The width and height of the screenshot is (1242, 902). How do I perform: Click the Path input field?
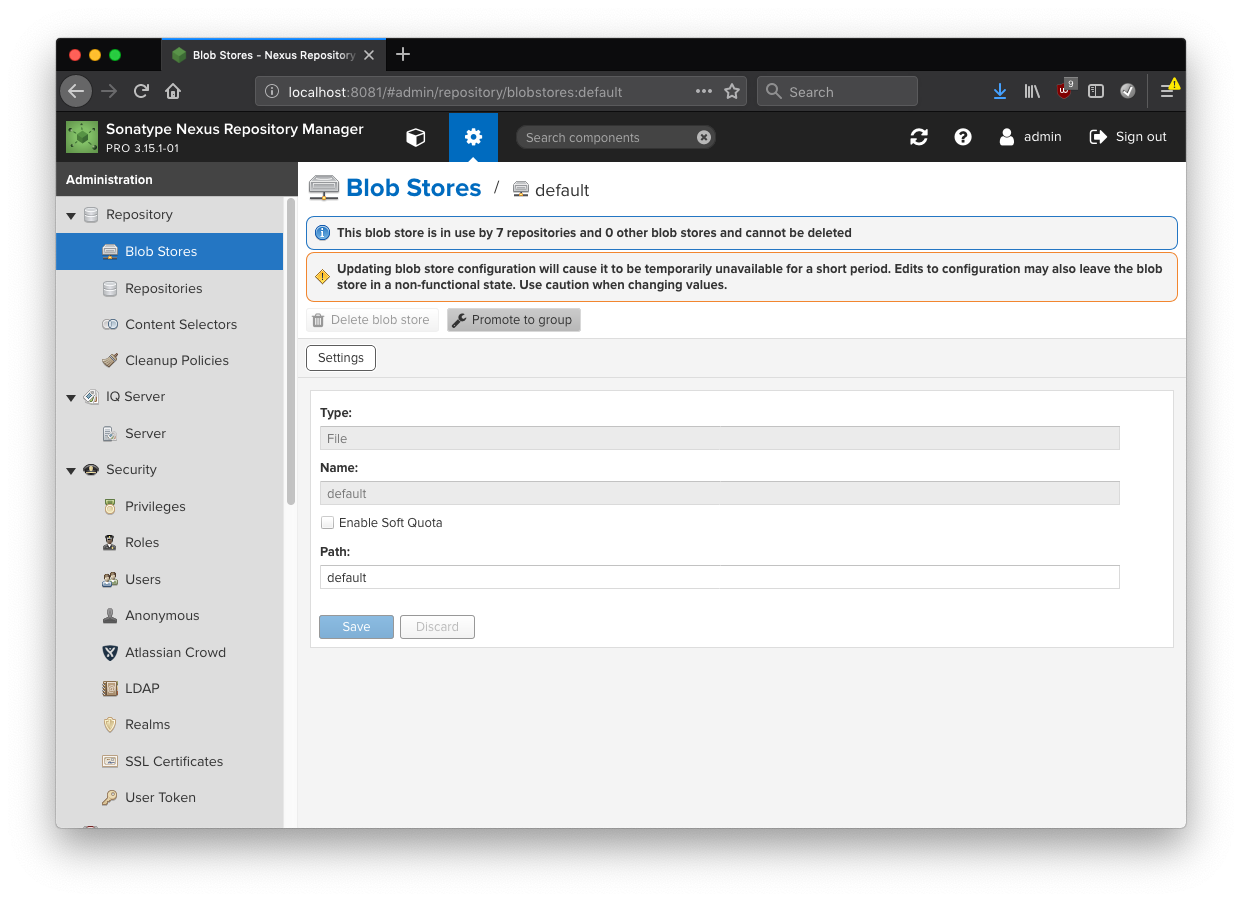[x=720, y=577]
